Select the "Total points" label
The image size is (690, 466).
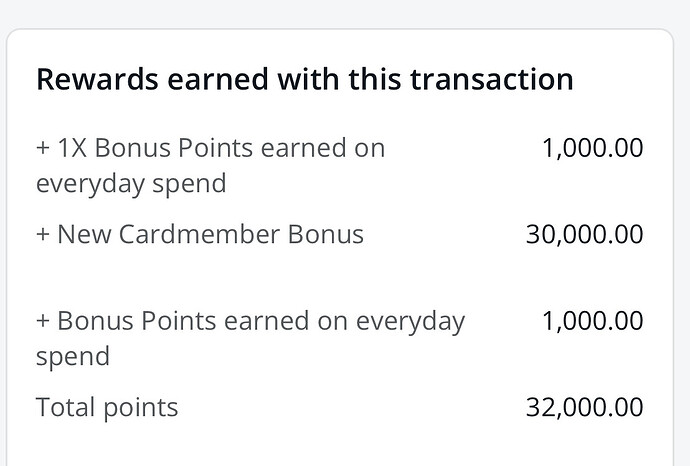click(107, 407)
